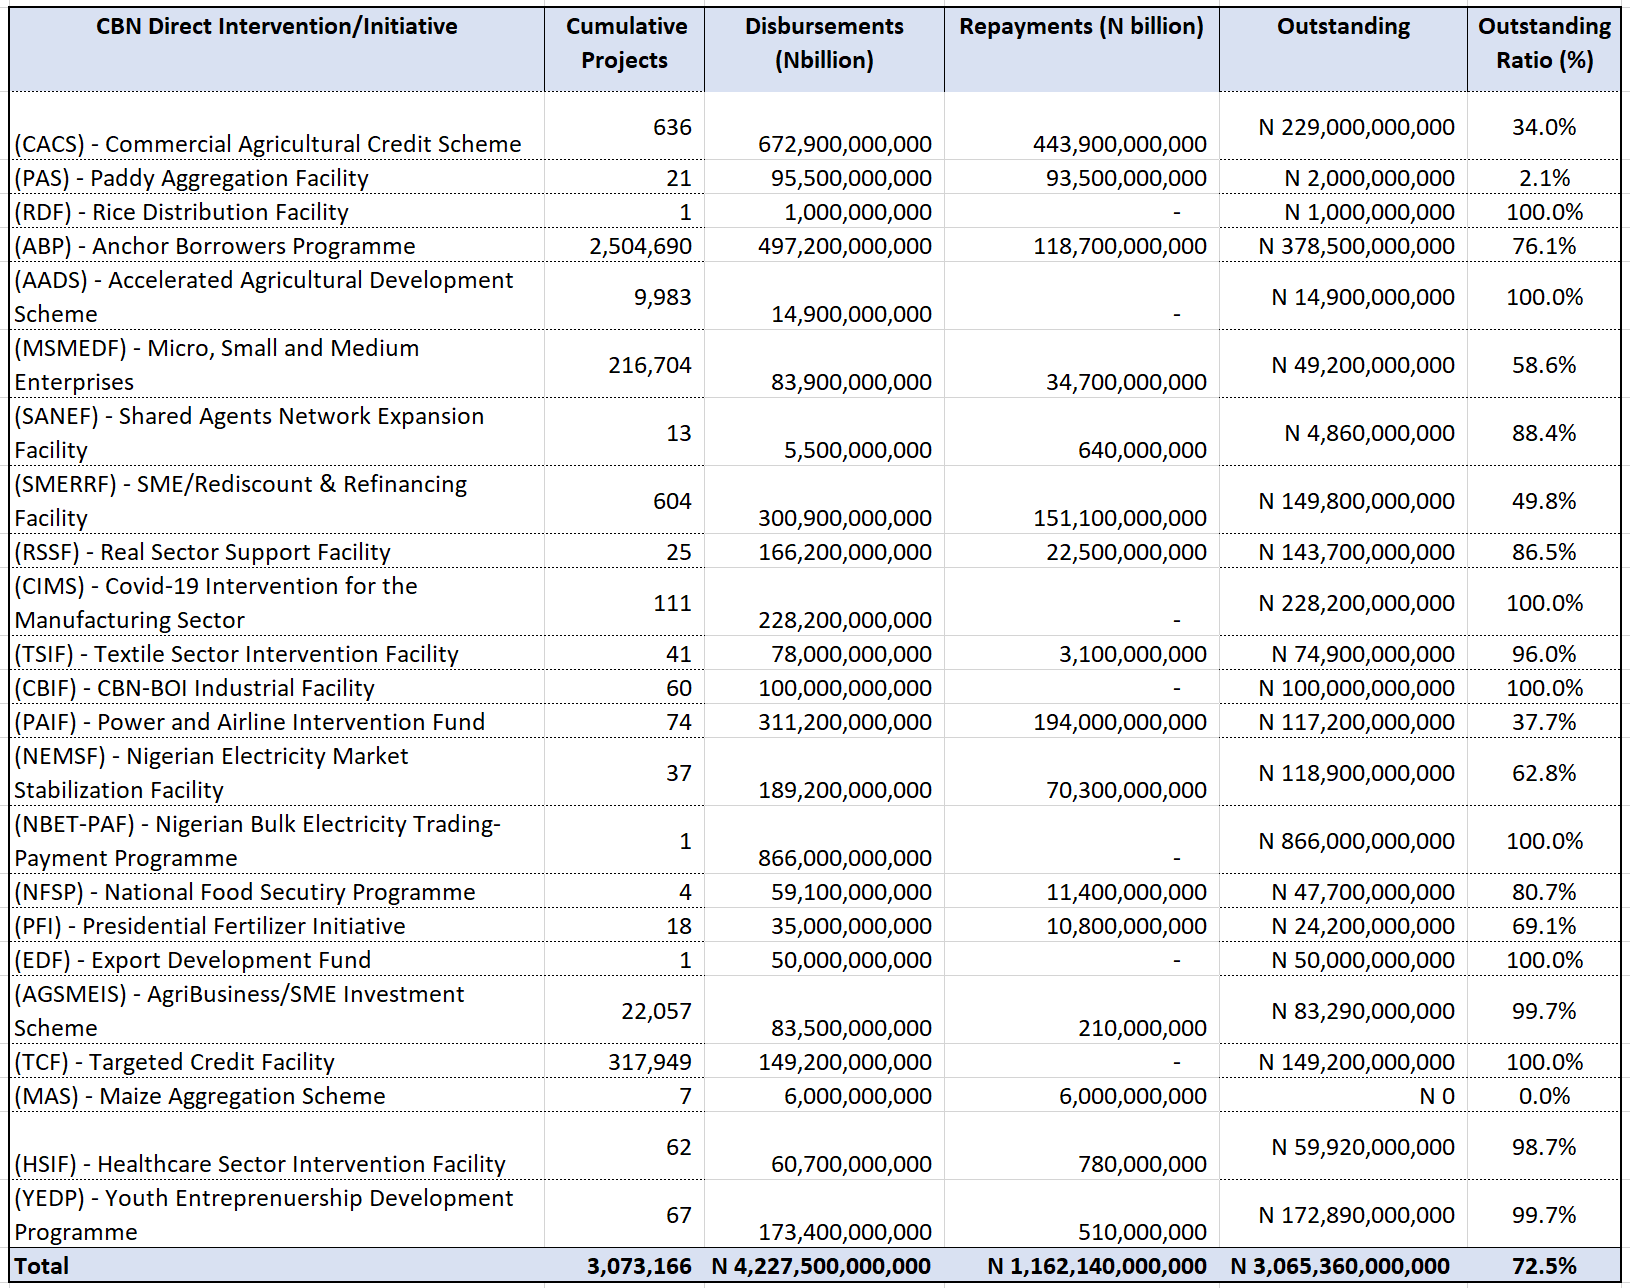This screenshot has height=1288, width=1630.
Task: Click the Anchor Borrowers Programme projects value 2,504,690
Action: tap(640, 246)
